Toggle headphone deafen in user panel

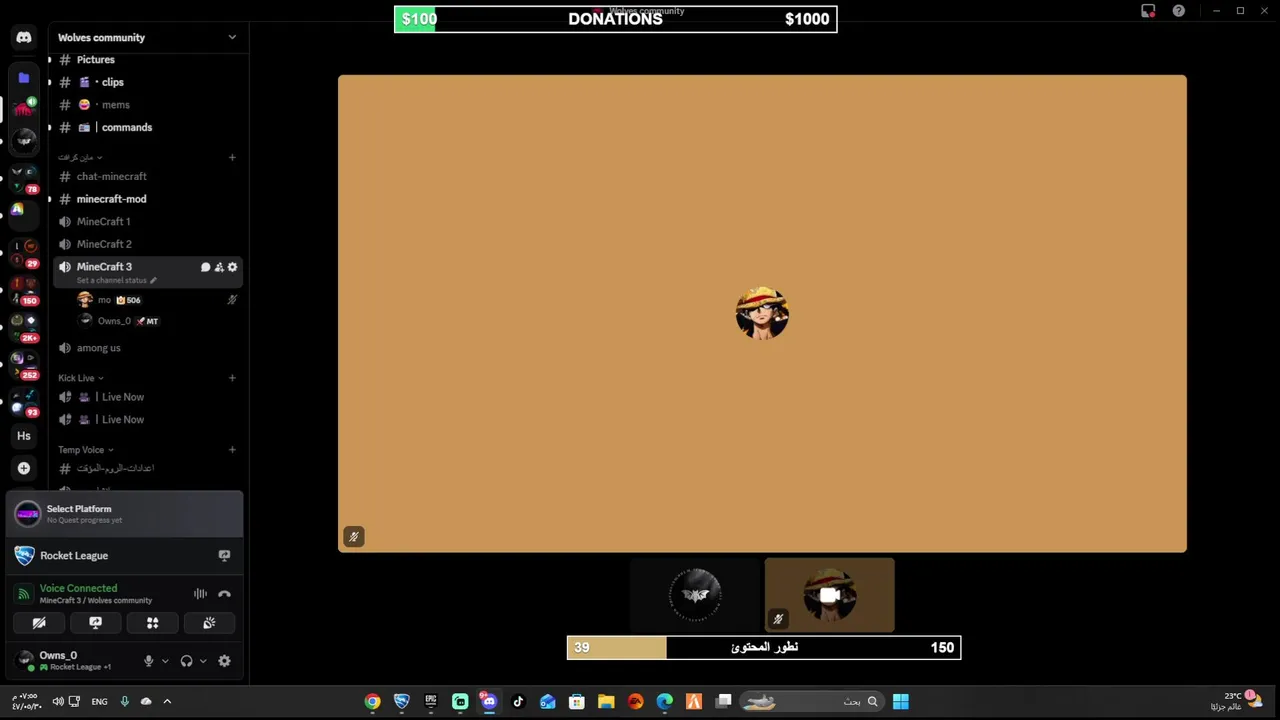(x=186, y=661)
